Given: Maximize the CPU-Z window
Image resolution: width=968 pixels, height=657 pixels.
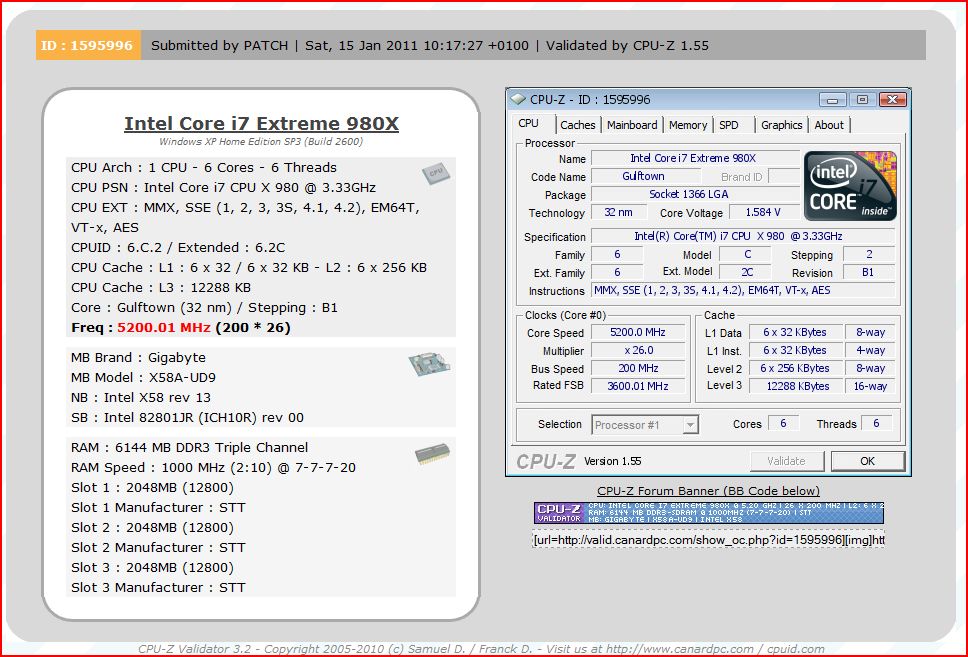Looking at the screenshot, I should click(862, 99).
